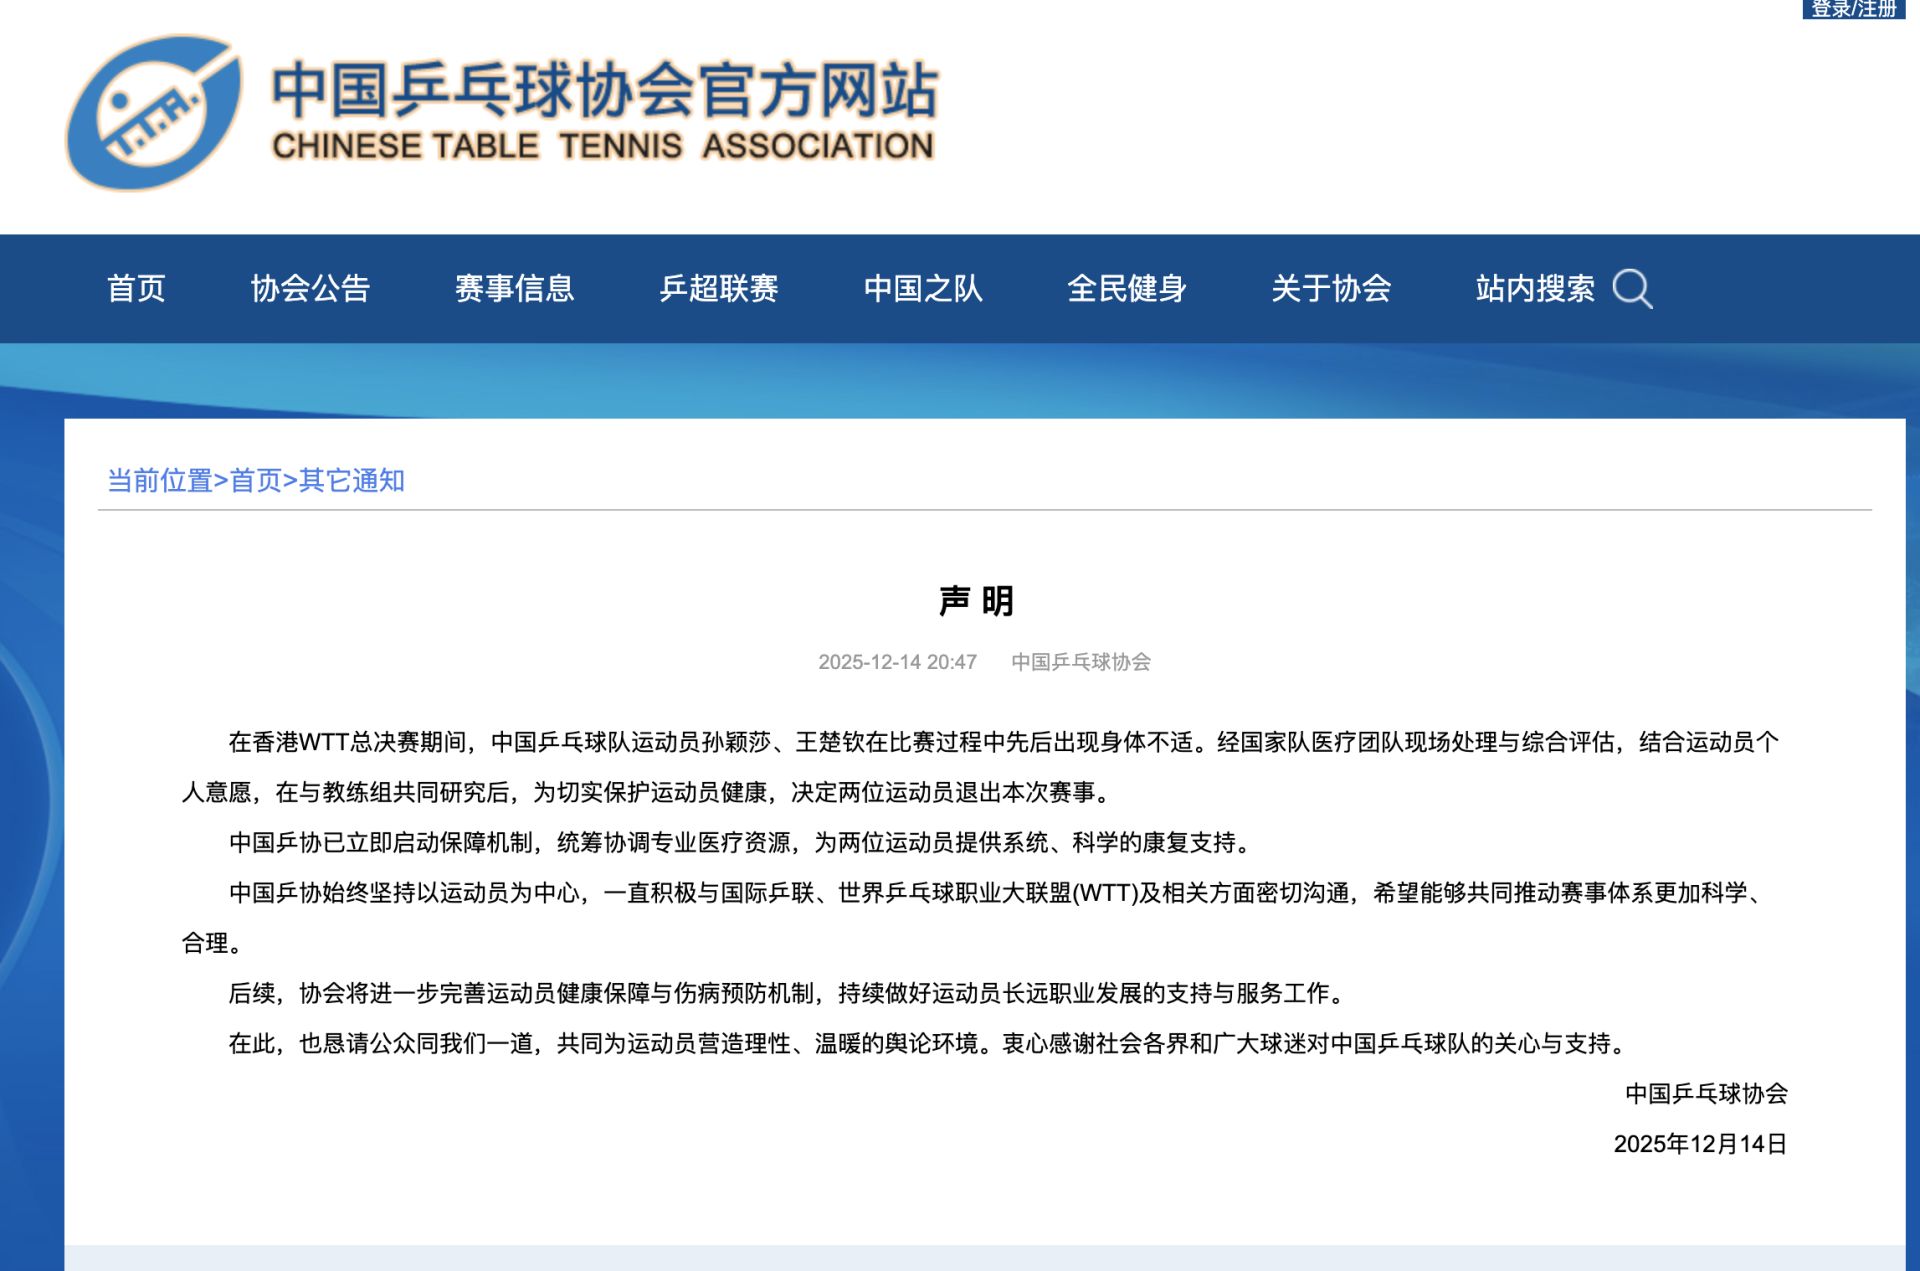Click 站内搜索 next to the search icon
This screenshot has height=1271, width=1920.
(x=1535, y=289)
